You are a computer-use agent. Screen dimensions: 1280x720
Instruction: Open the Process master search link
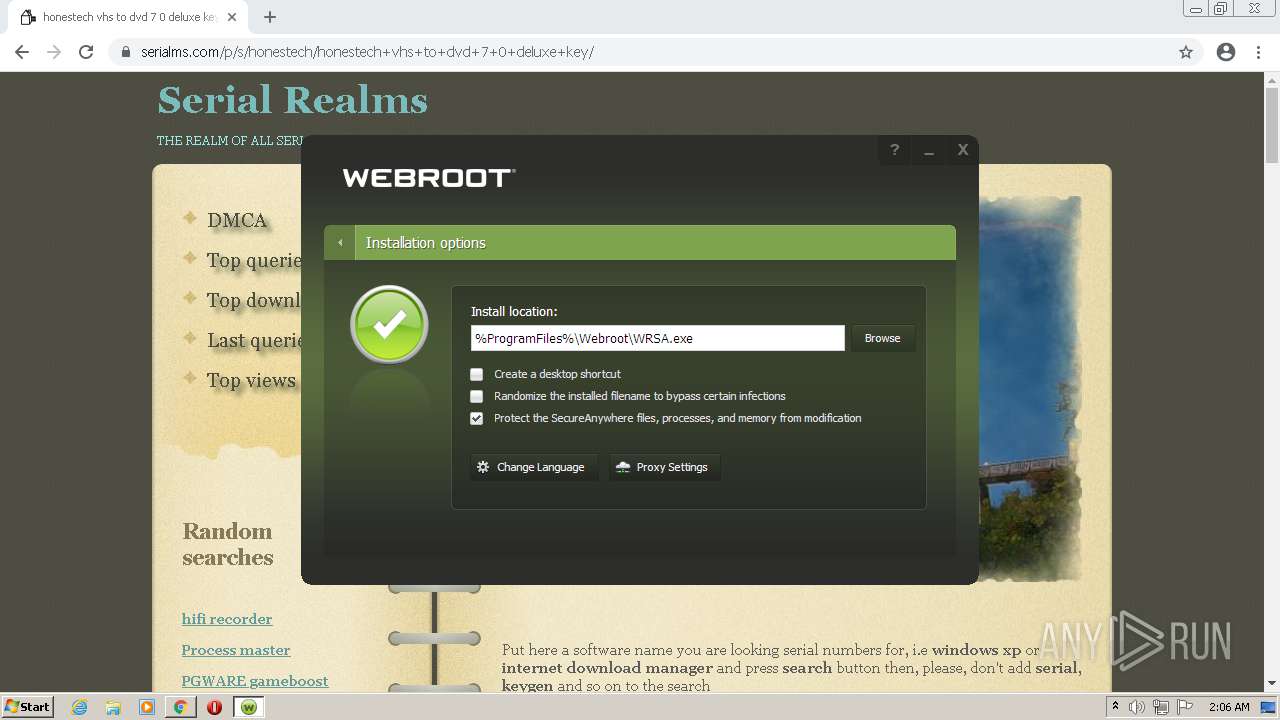tap(236, 650)
